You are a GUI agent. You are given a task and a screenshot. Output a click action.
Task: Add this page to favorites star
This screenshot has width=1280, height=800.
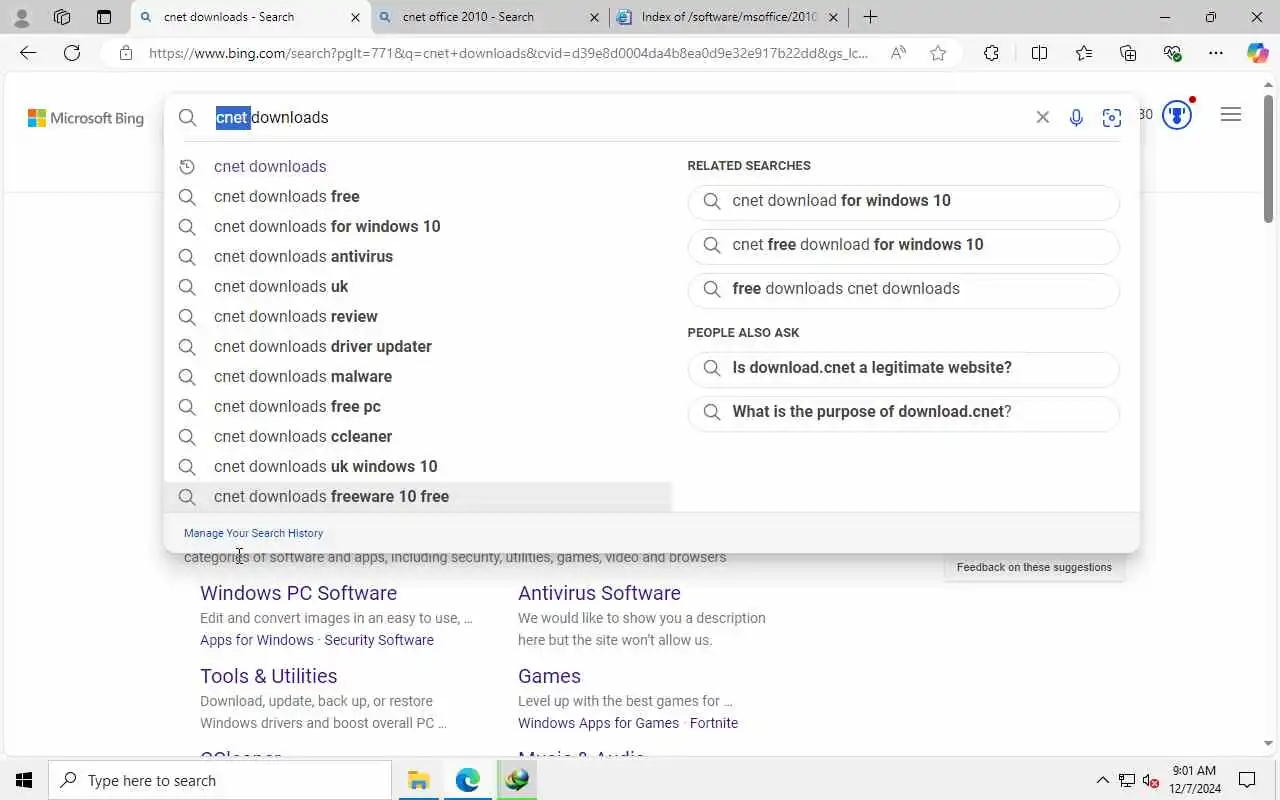tap(938, 53)
